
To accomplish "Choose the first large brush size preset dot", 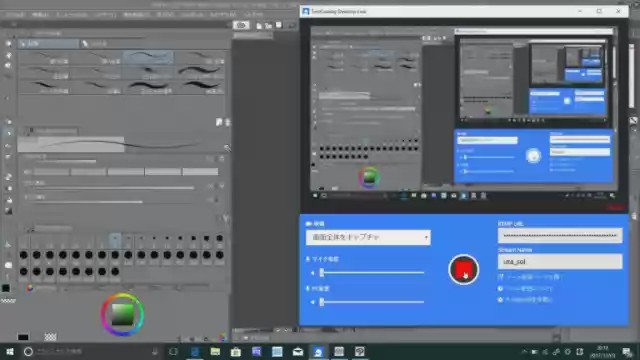I will click(x=24, y=255).
